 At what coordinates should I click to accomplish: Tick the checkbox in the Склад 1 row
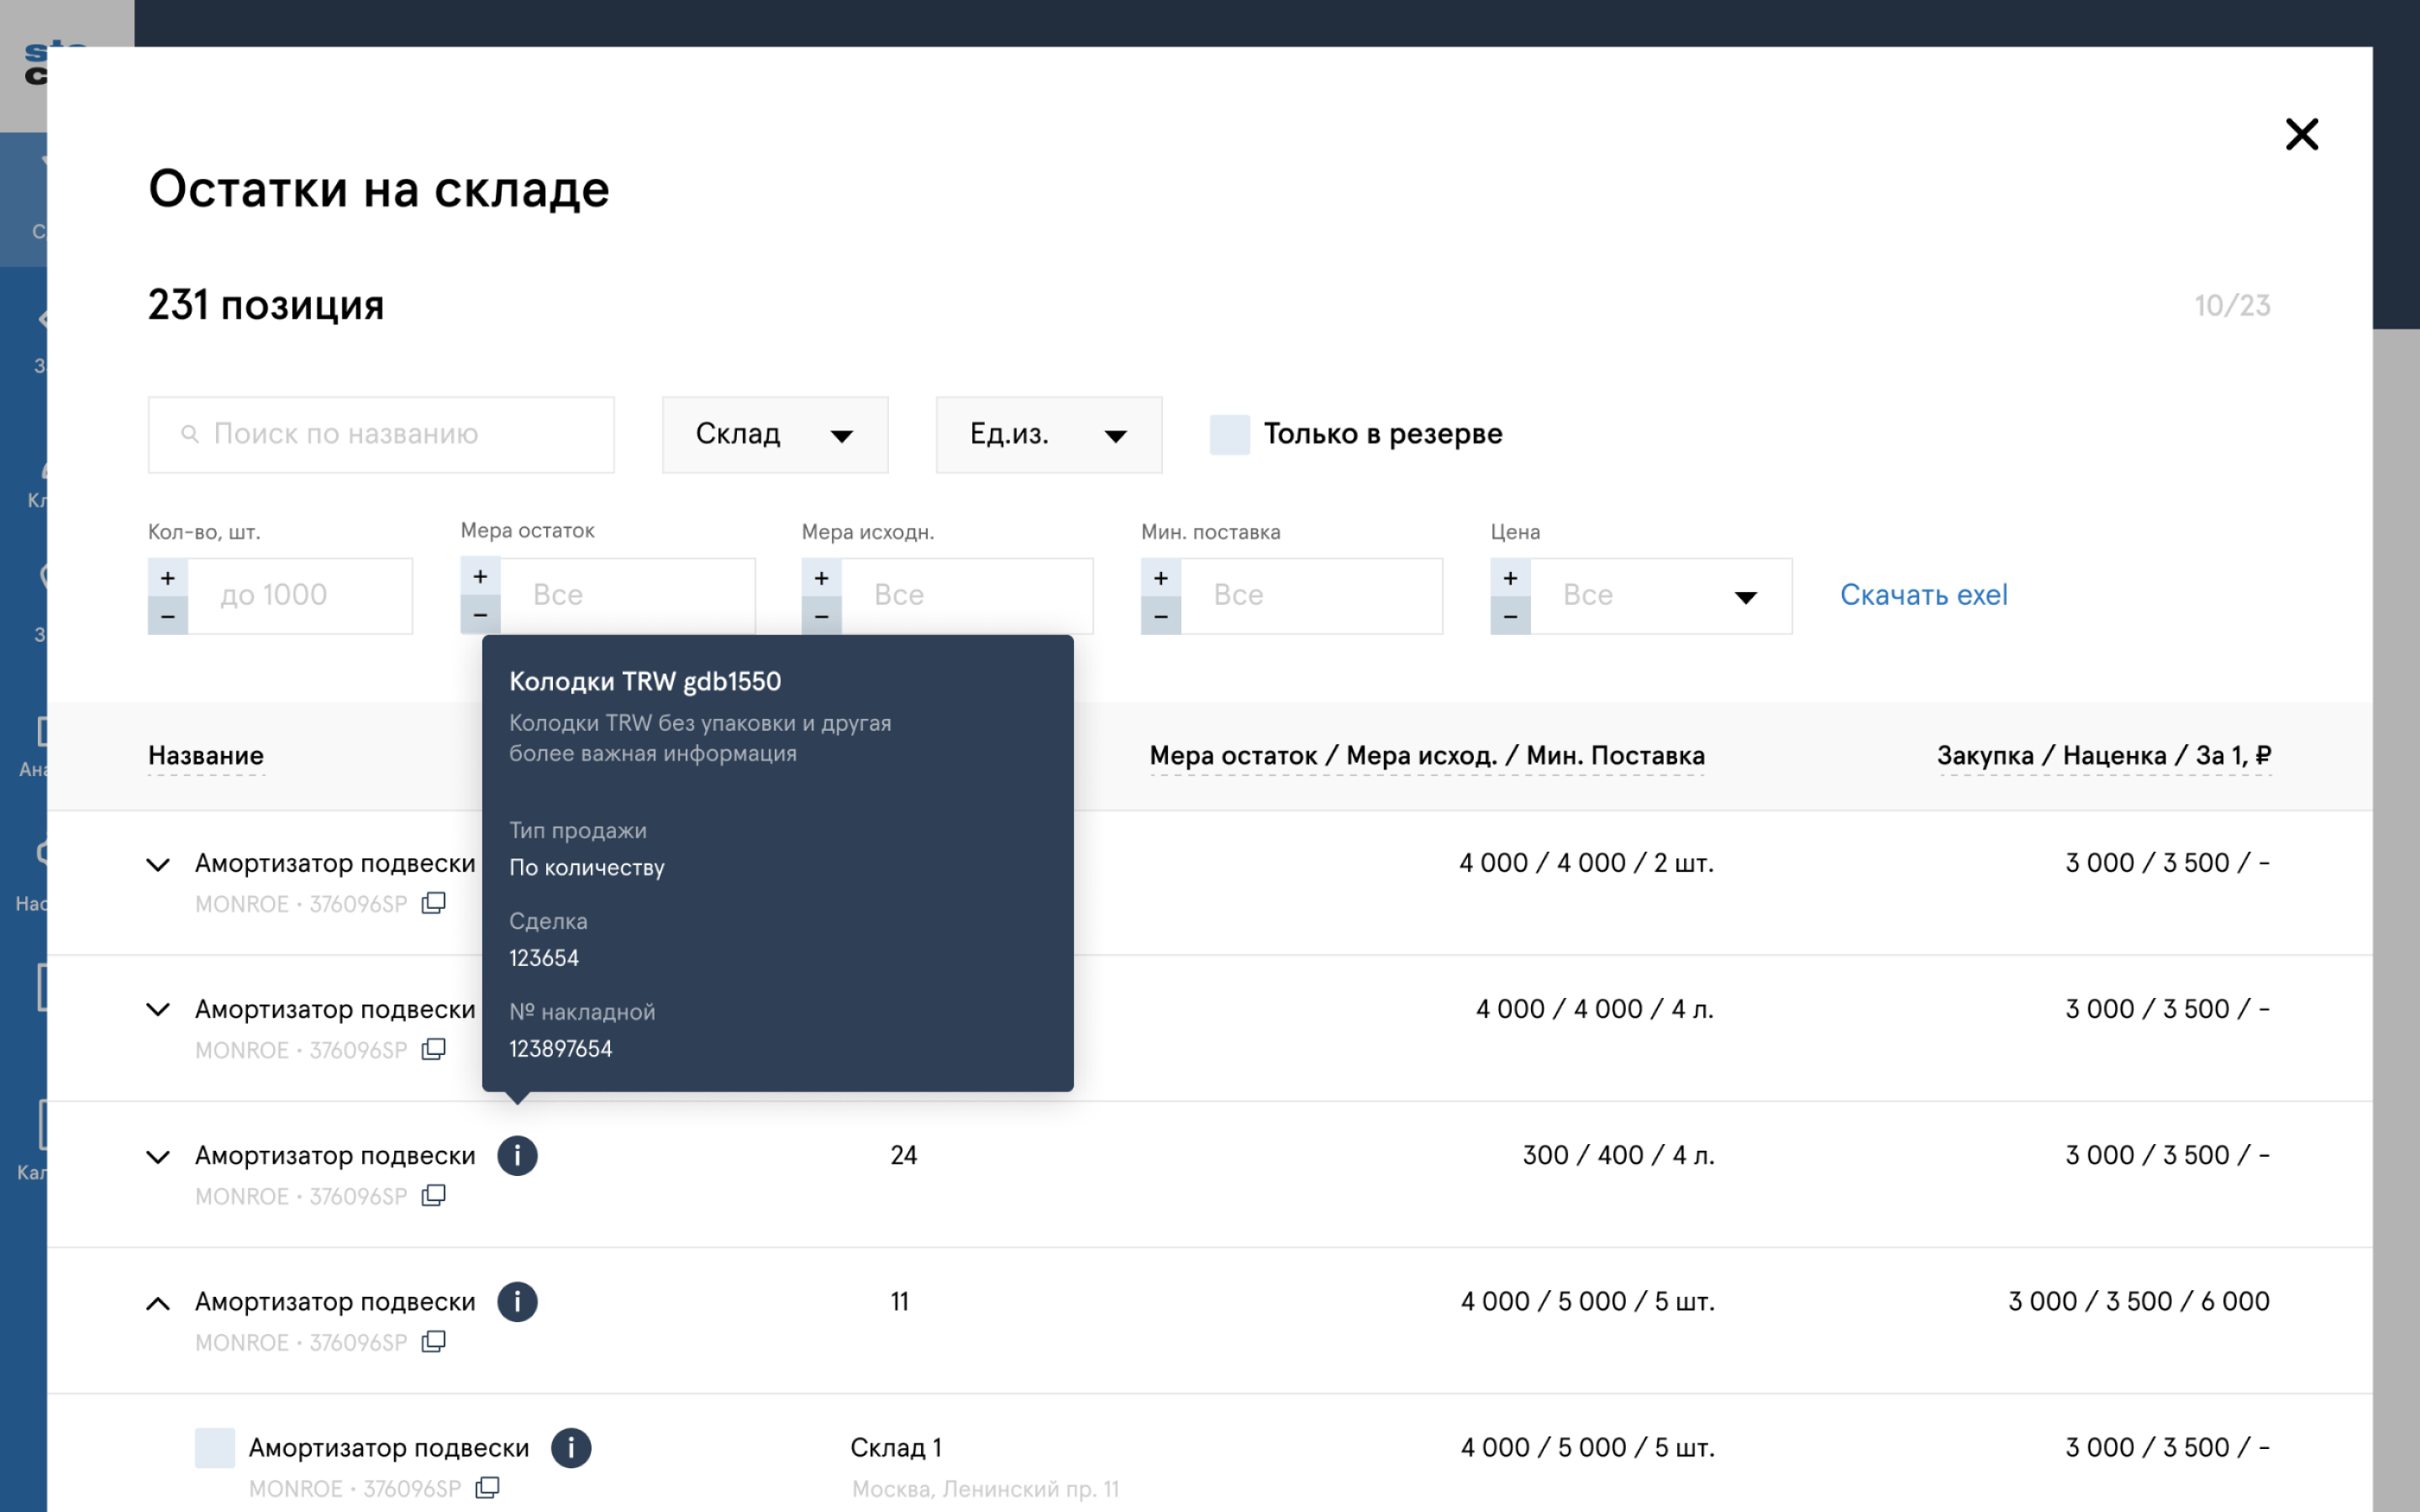pos(215,1448)
